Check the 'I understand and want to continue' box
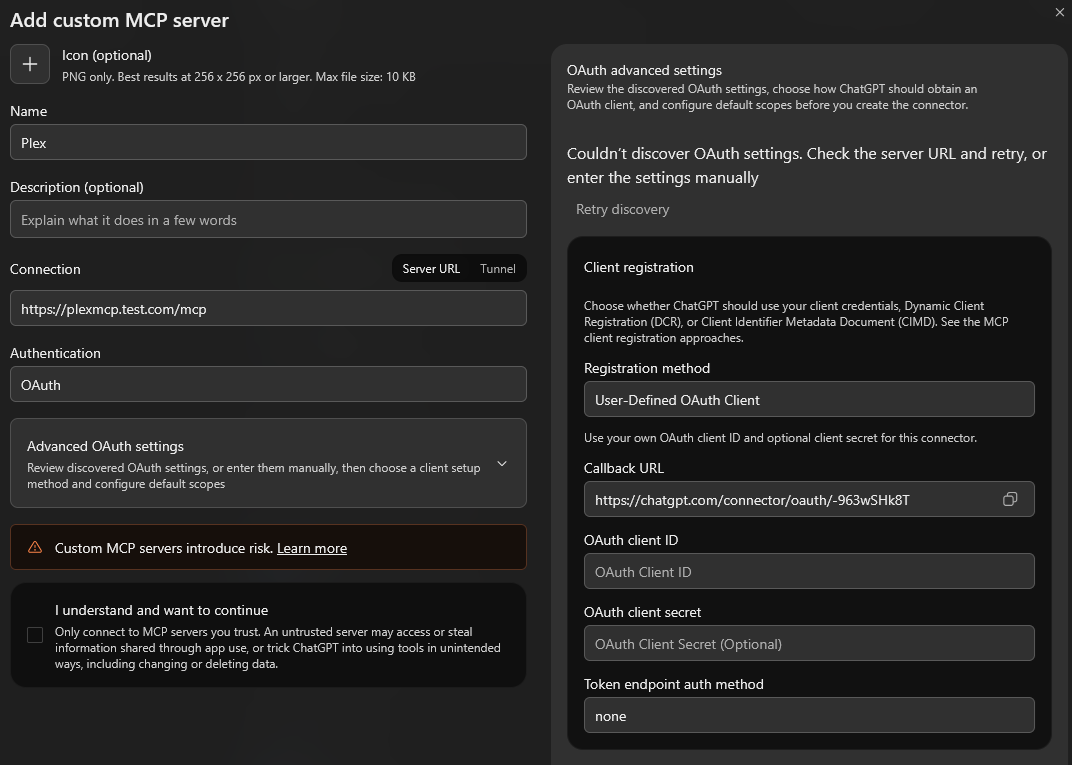The height and width of the screenshot is (765, 1072). 35,635
